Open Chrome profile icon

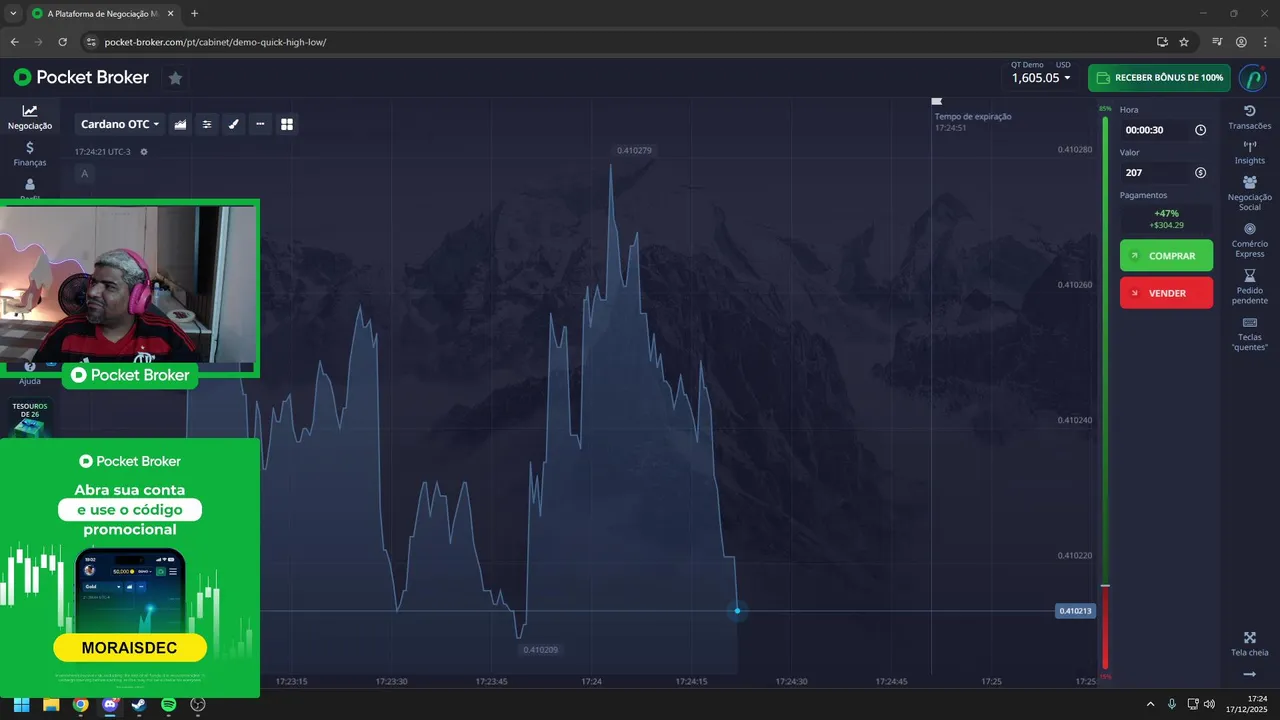[1241, 42]
